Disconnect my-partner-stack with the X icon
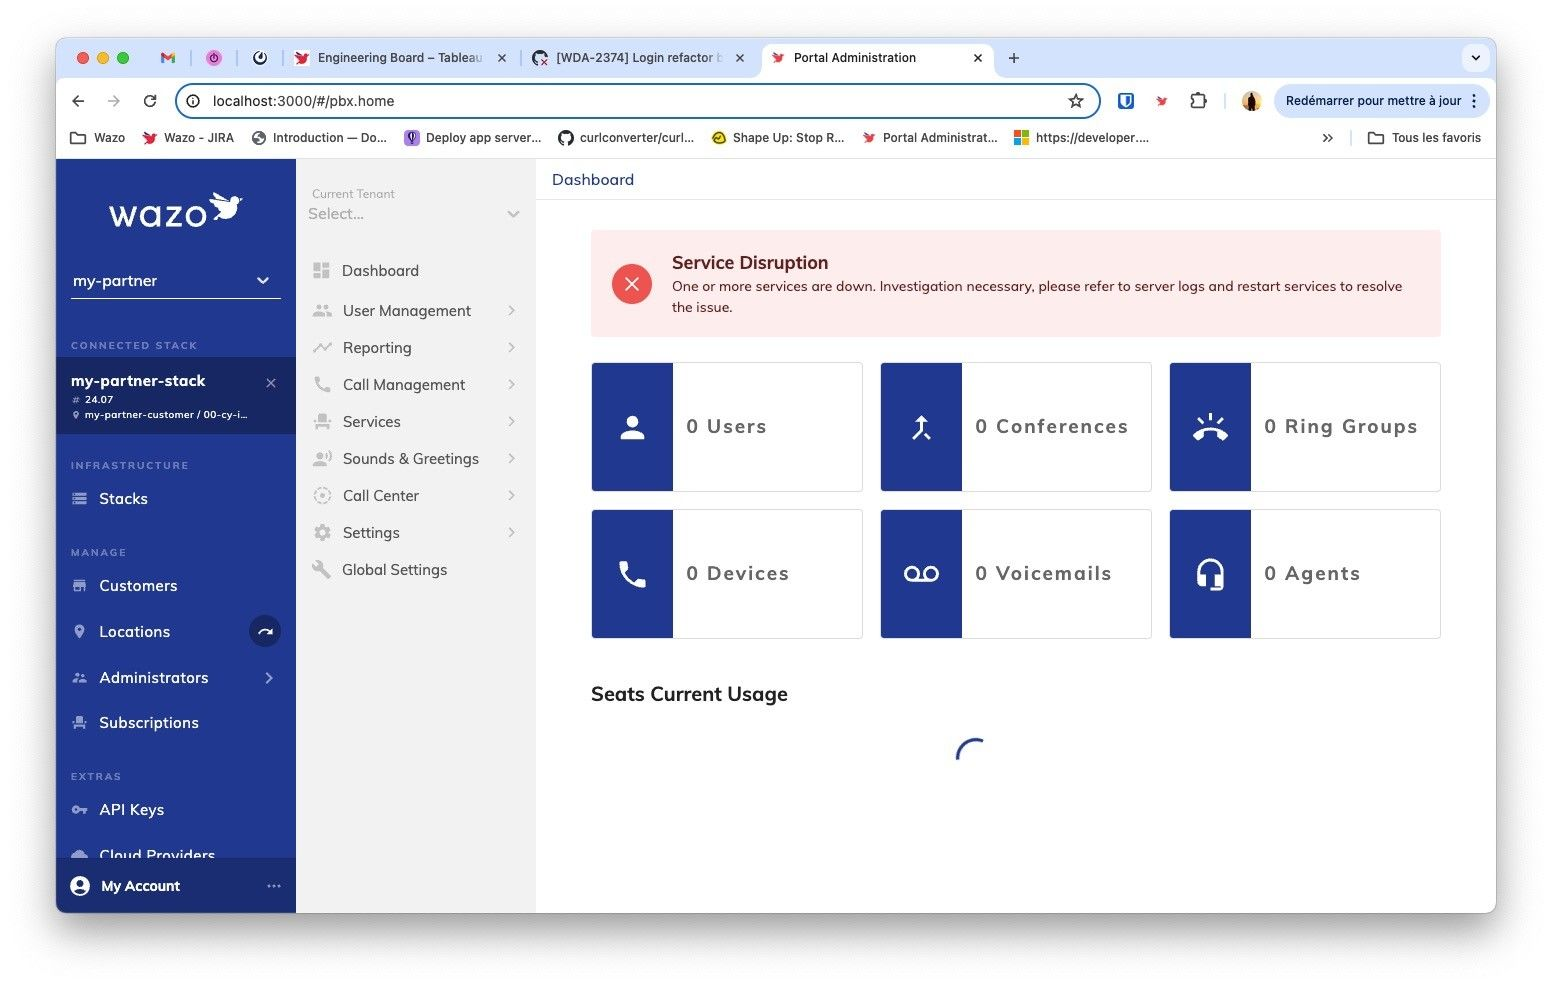Screen dimensions: 1552x987 click(271, 383)
